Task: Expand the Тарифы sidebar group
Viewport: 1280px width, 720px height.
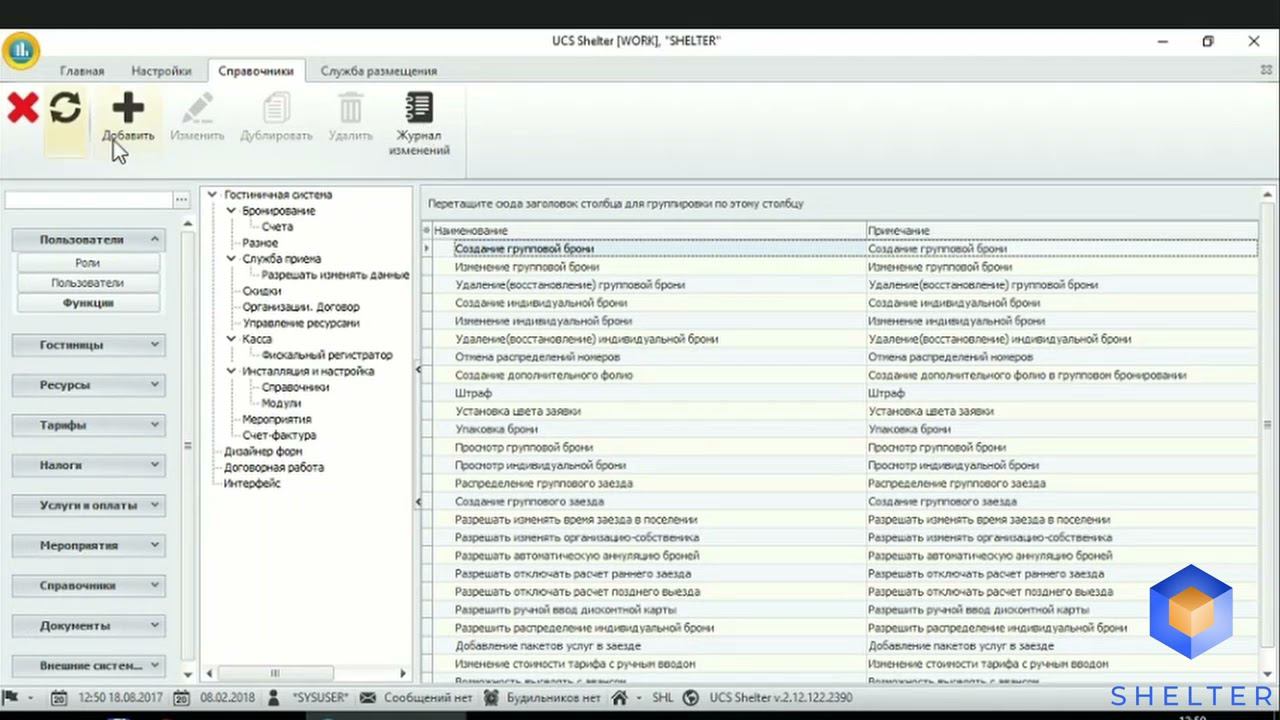Action: coord(155,424)
